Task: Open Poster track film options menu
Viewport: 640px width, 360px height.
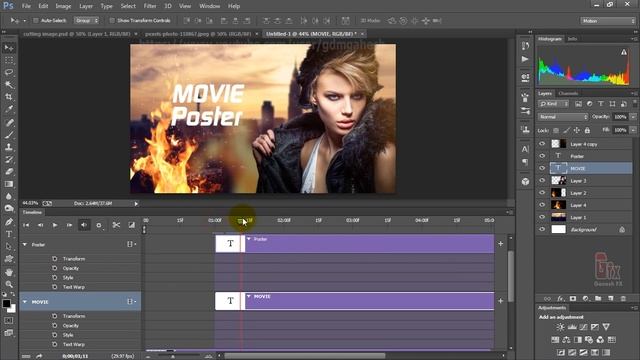Action: click(x=131, y=244)
